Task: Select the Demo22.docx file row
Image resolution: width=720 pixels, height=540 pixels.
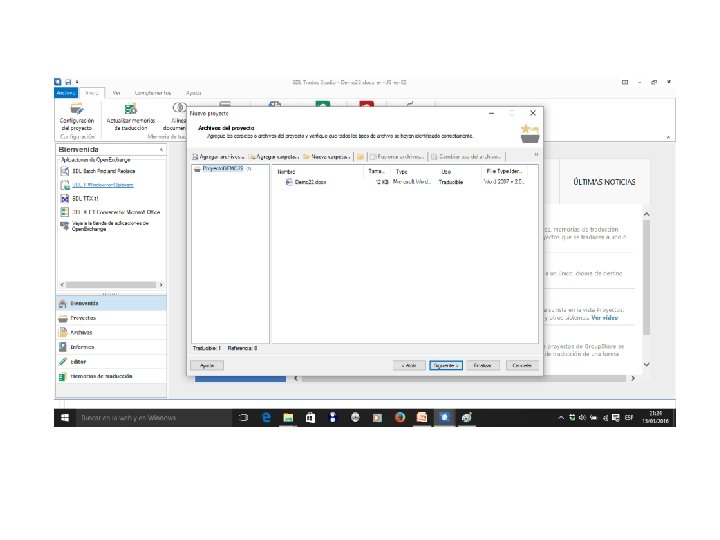Action: point(404,182)
